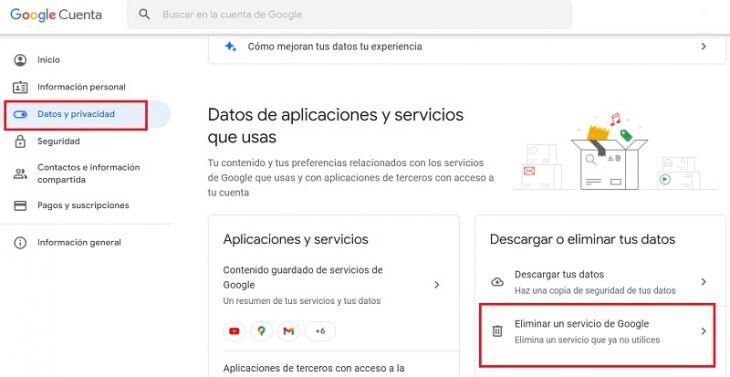The height and width of the screenshot is (377, 730).
Task: Click the chevron beside Descargar tus datos
Action: point(703,282)
